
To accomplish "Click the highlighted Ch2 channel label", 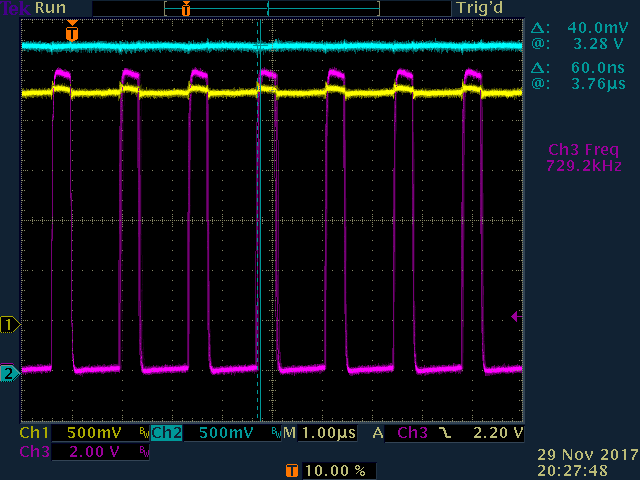I will tap(167, 433).
